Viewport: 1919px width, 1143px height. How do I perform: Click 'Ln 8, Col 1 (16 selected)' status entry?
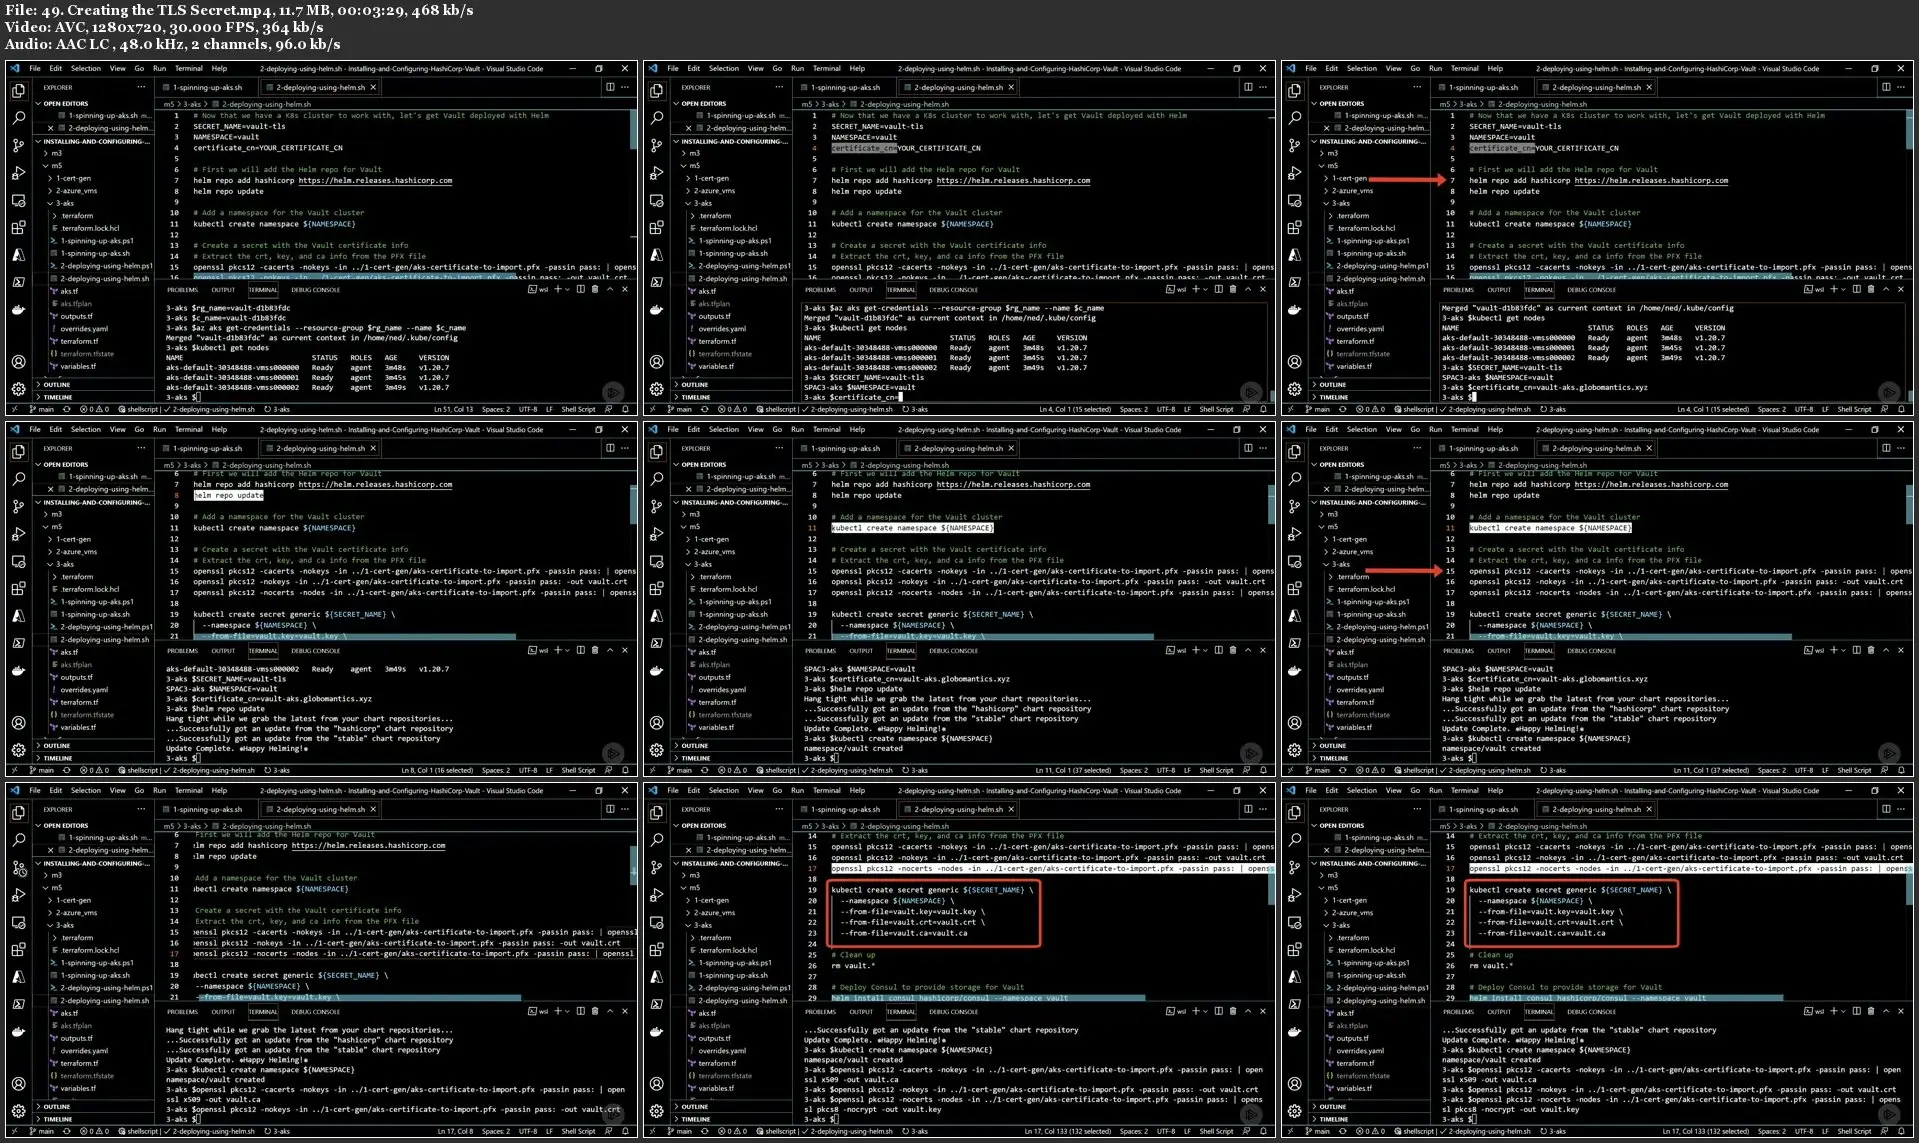pyautogui.click(x=437, y=770)
